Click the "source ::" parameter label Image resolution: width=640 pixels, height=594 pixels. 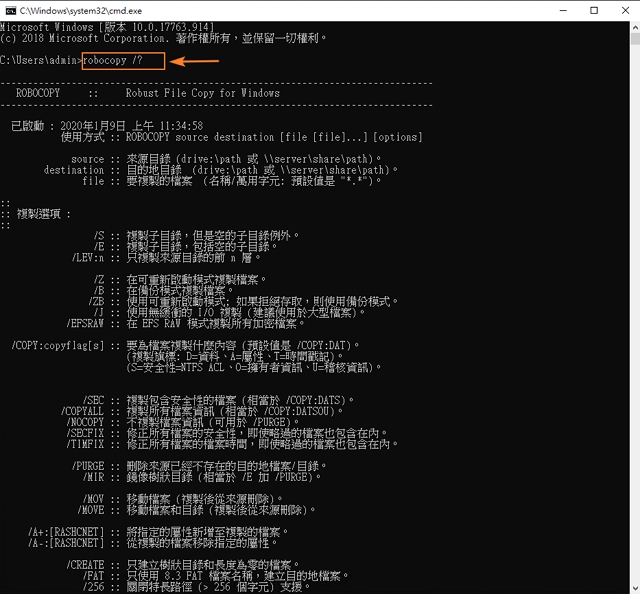tap(96, 159)
